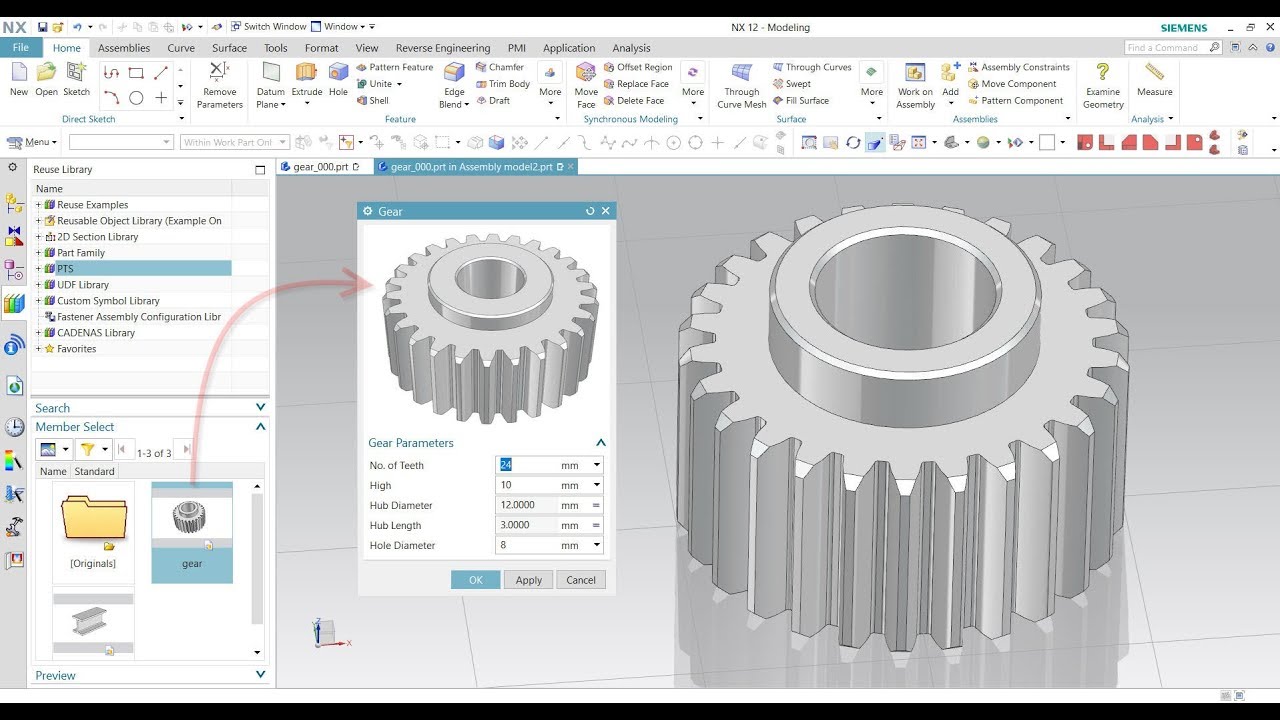This screenshot has height=720, width=1280.
Task: Select the gear thumbnail in Member Select
Action: [191, 520]
